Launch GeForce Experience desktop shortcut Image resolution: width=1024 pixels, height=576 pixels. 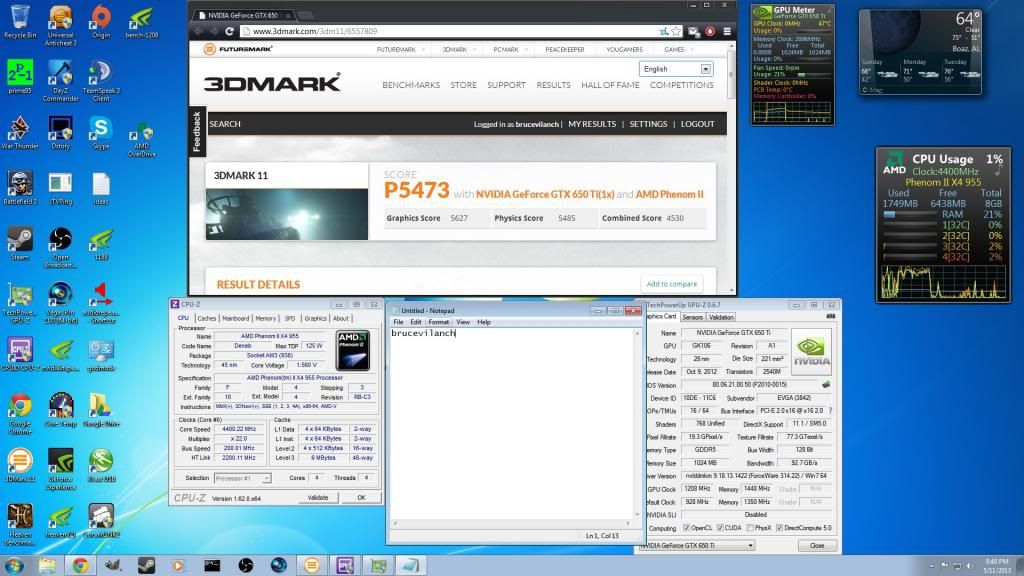click(60, 469)
